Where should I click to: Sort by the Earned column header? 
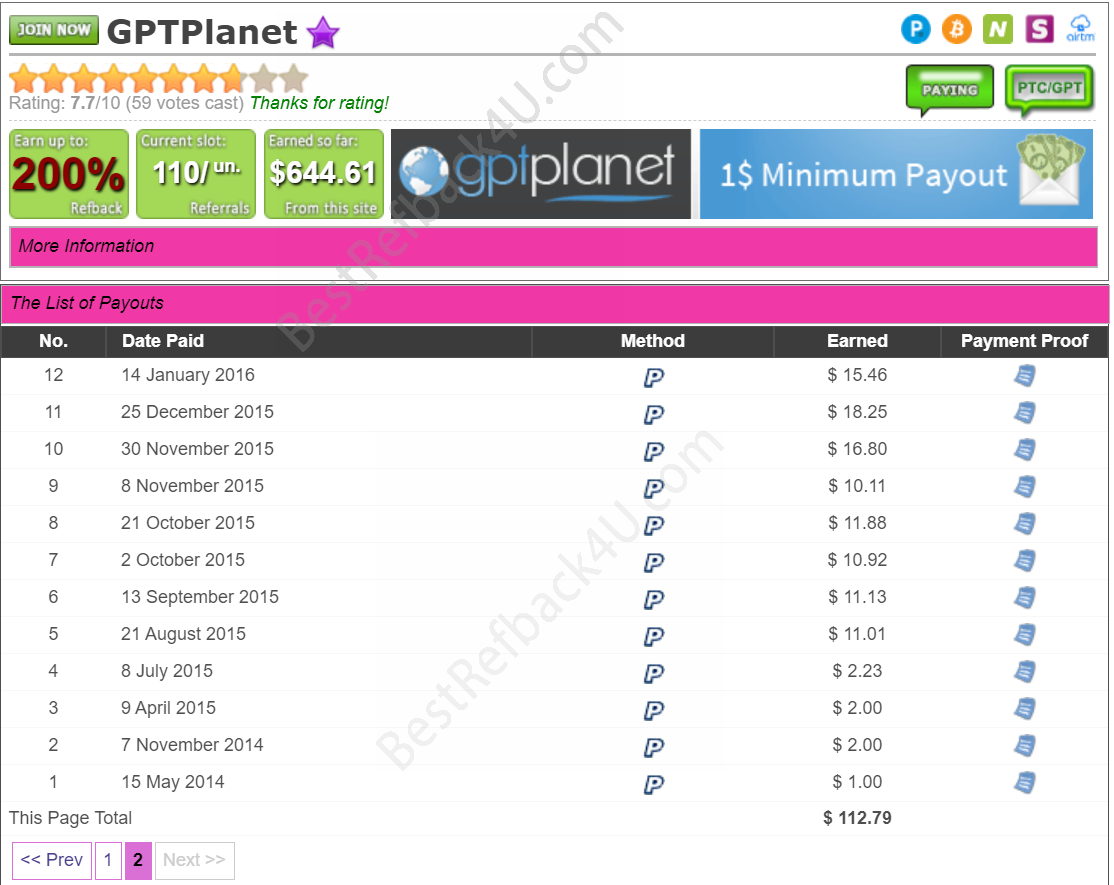click(858, 341)
